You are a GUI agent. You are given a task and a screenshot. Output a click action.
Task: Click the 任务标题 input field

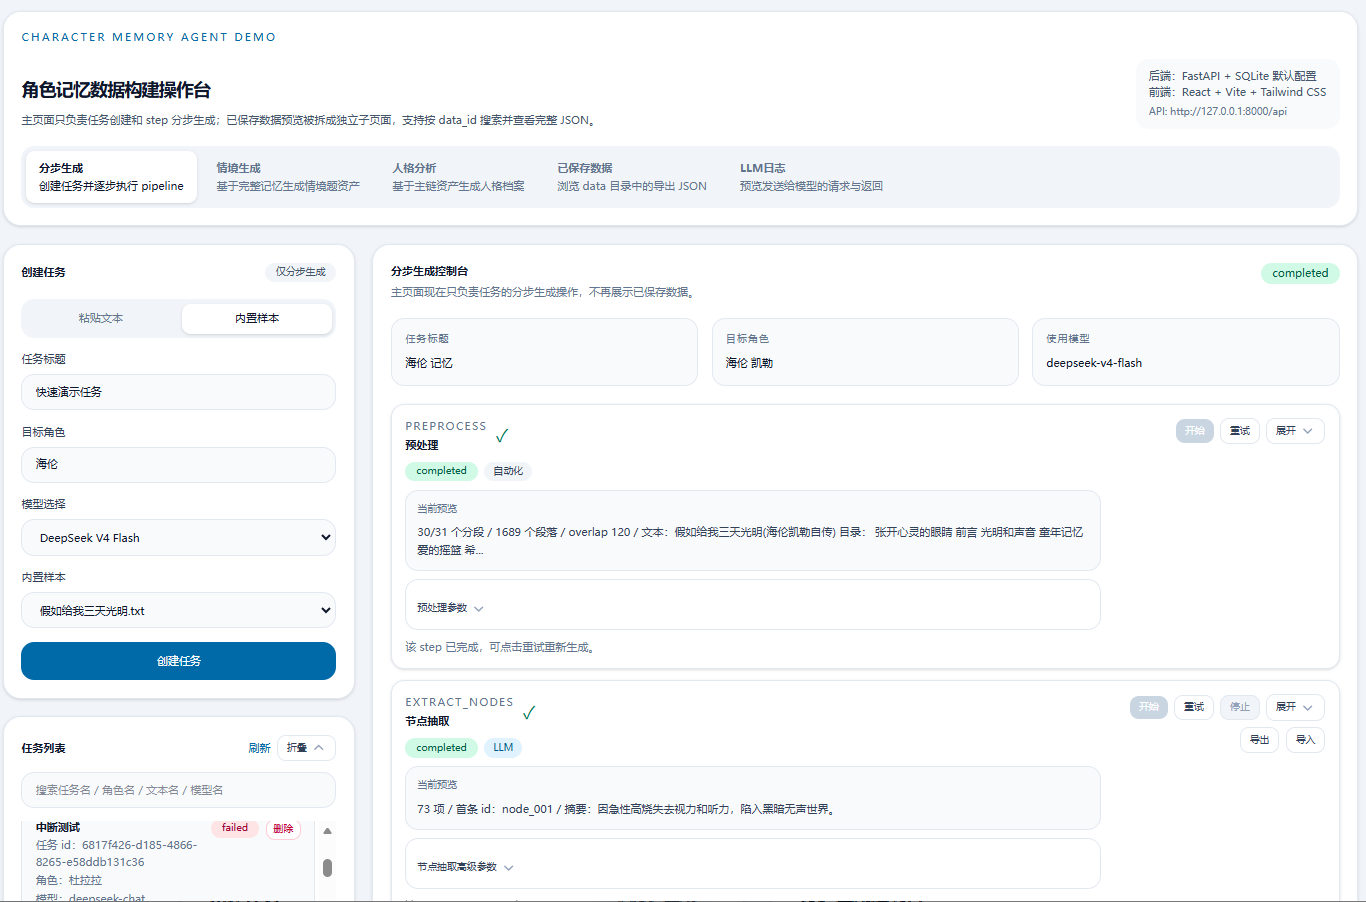(178, 392)
